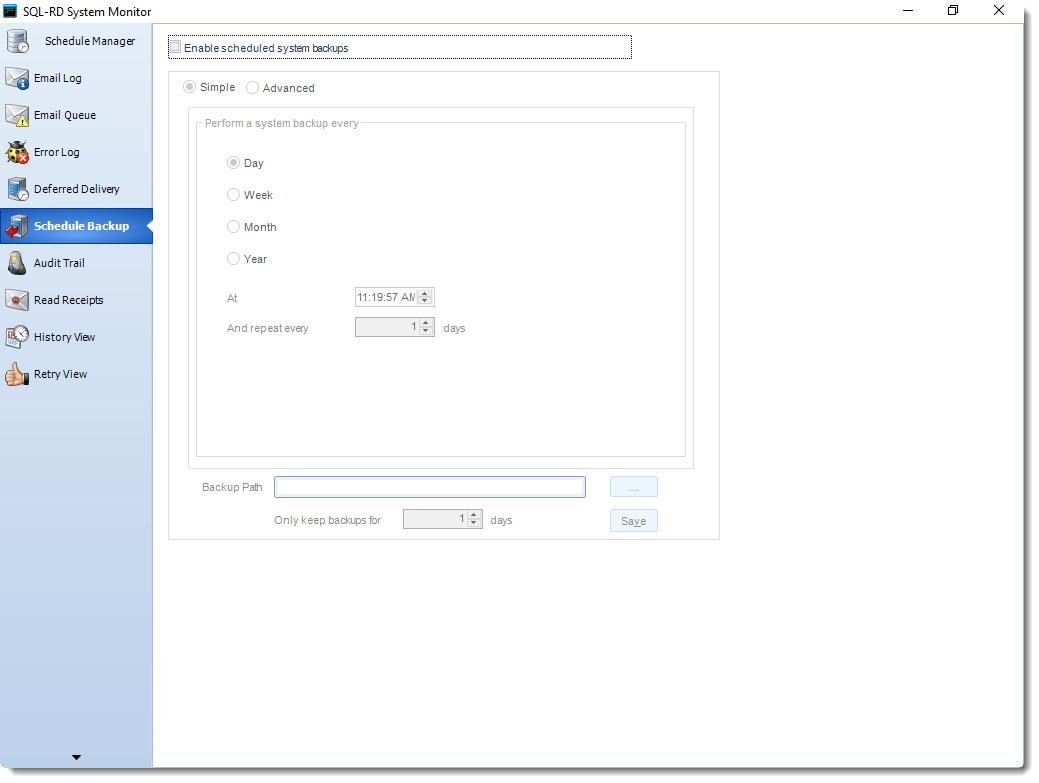This screenshot has height=783, width=1039.
Task: Restore down the System Monitor window
Action: coord(953,11)
